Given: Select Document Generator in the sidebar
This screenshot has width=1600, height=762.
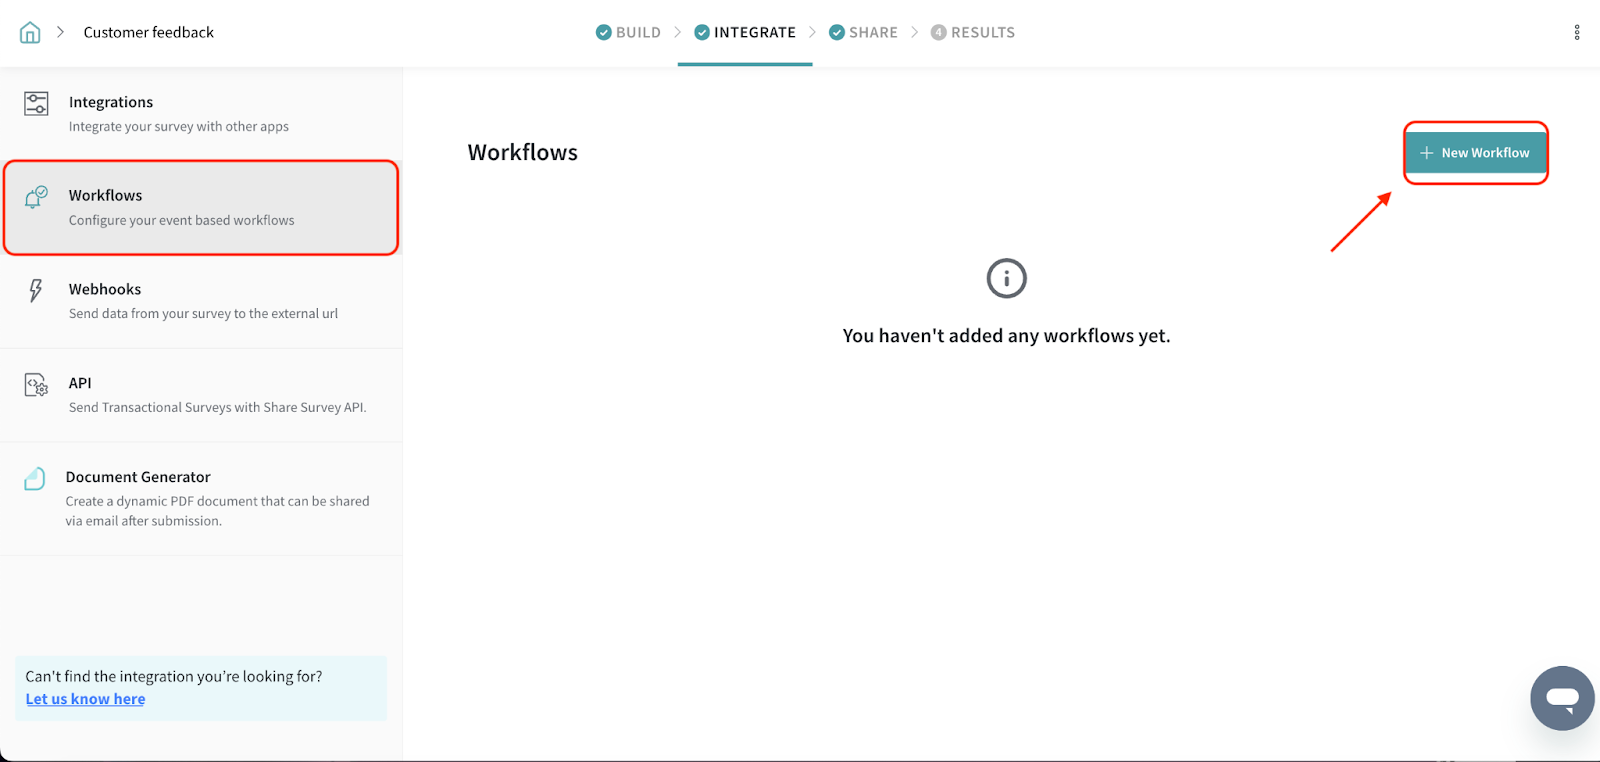Looking at the screenshot, I should (x=200, y=498).
